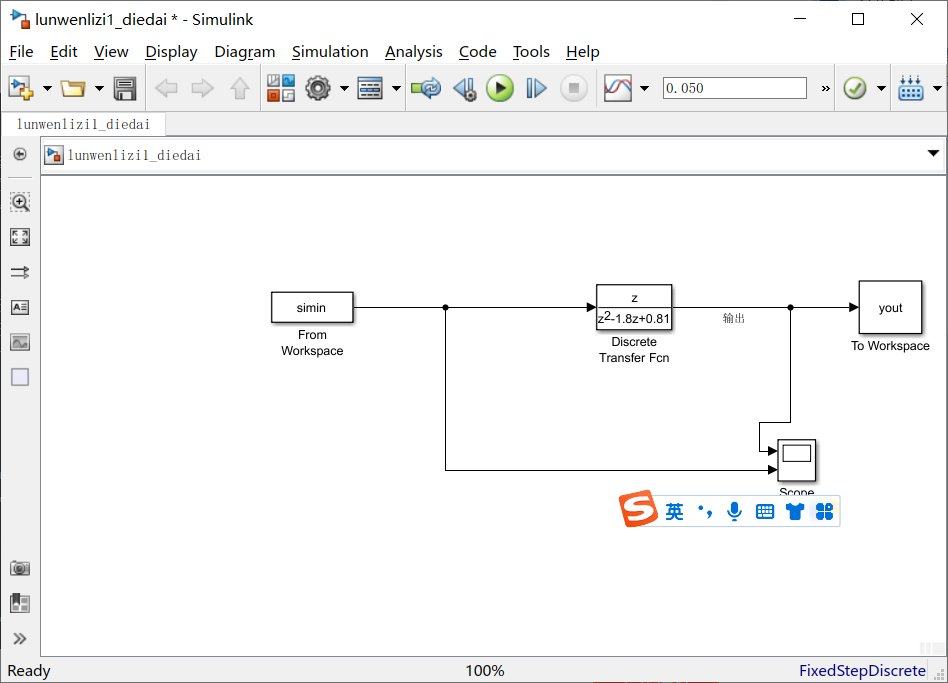Click the Open folder icon
This screenshot has height=683, width=948.
(x=73, y=88)
